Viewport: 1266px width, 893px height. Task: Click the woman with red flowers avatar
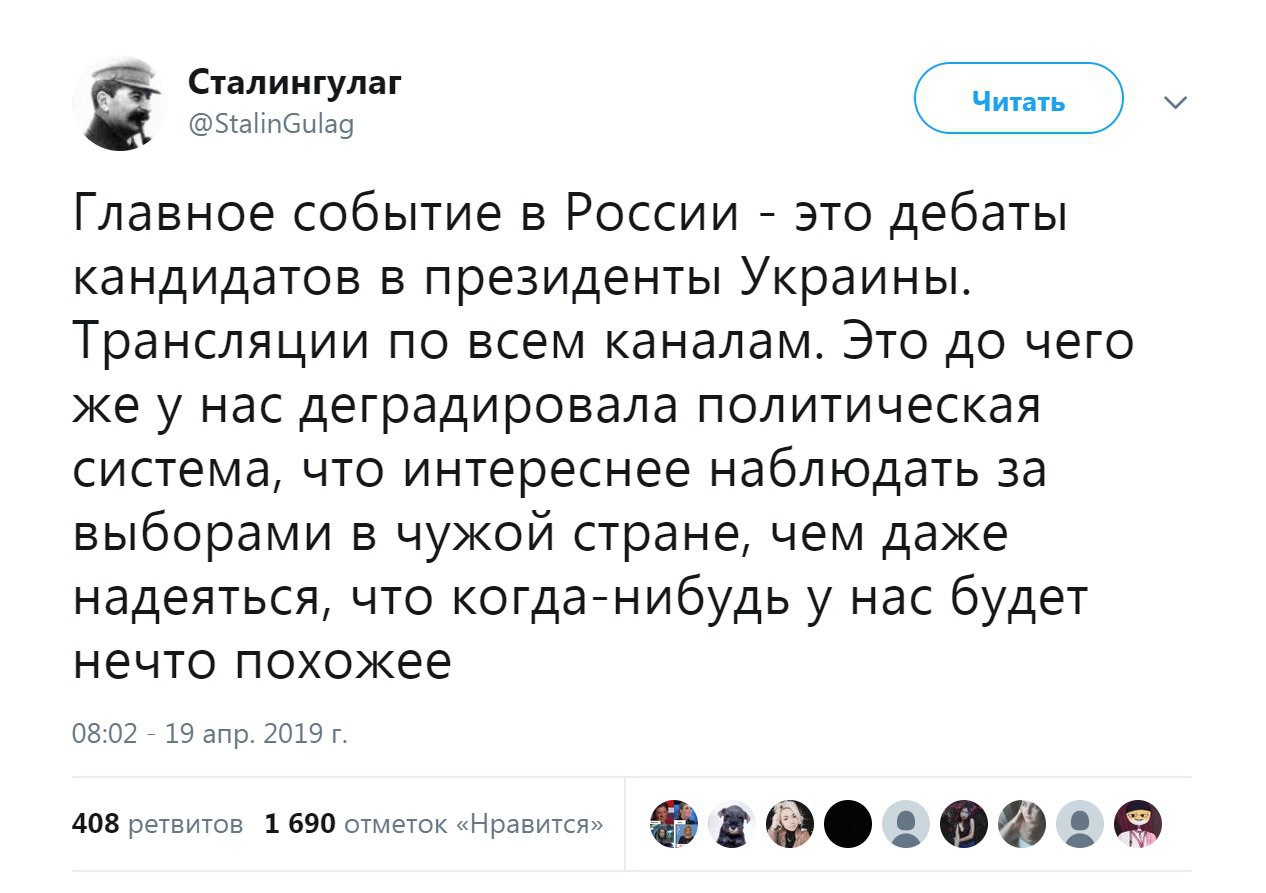(963, 824)
